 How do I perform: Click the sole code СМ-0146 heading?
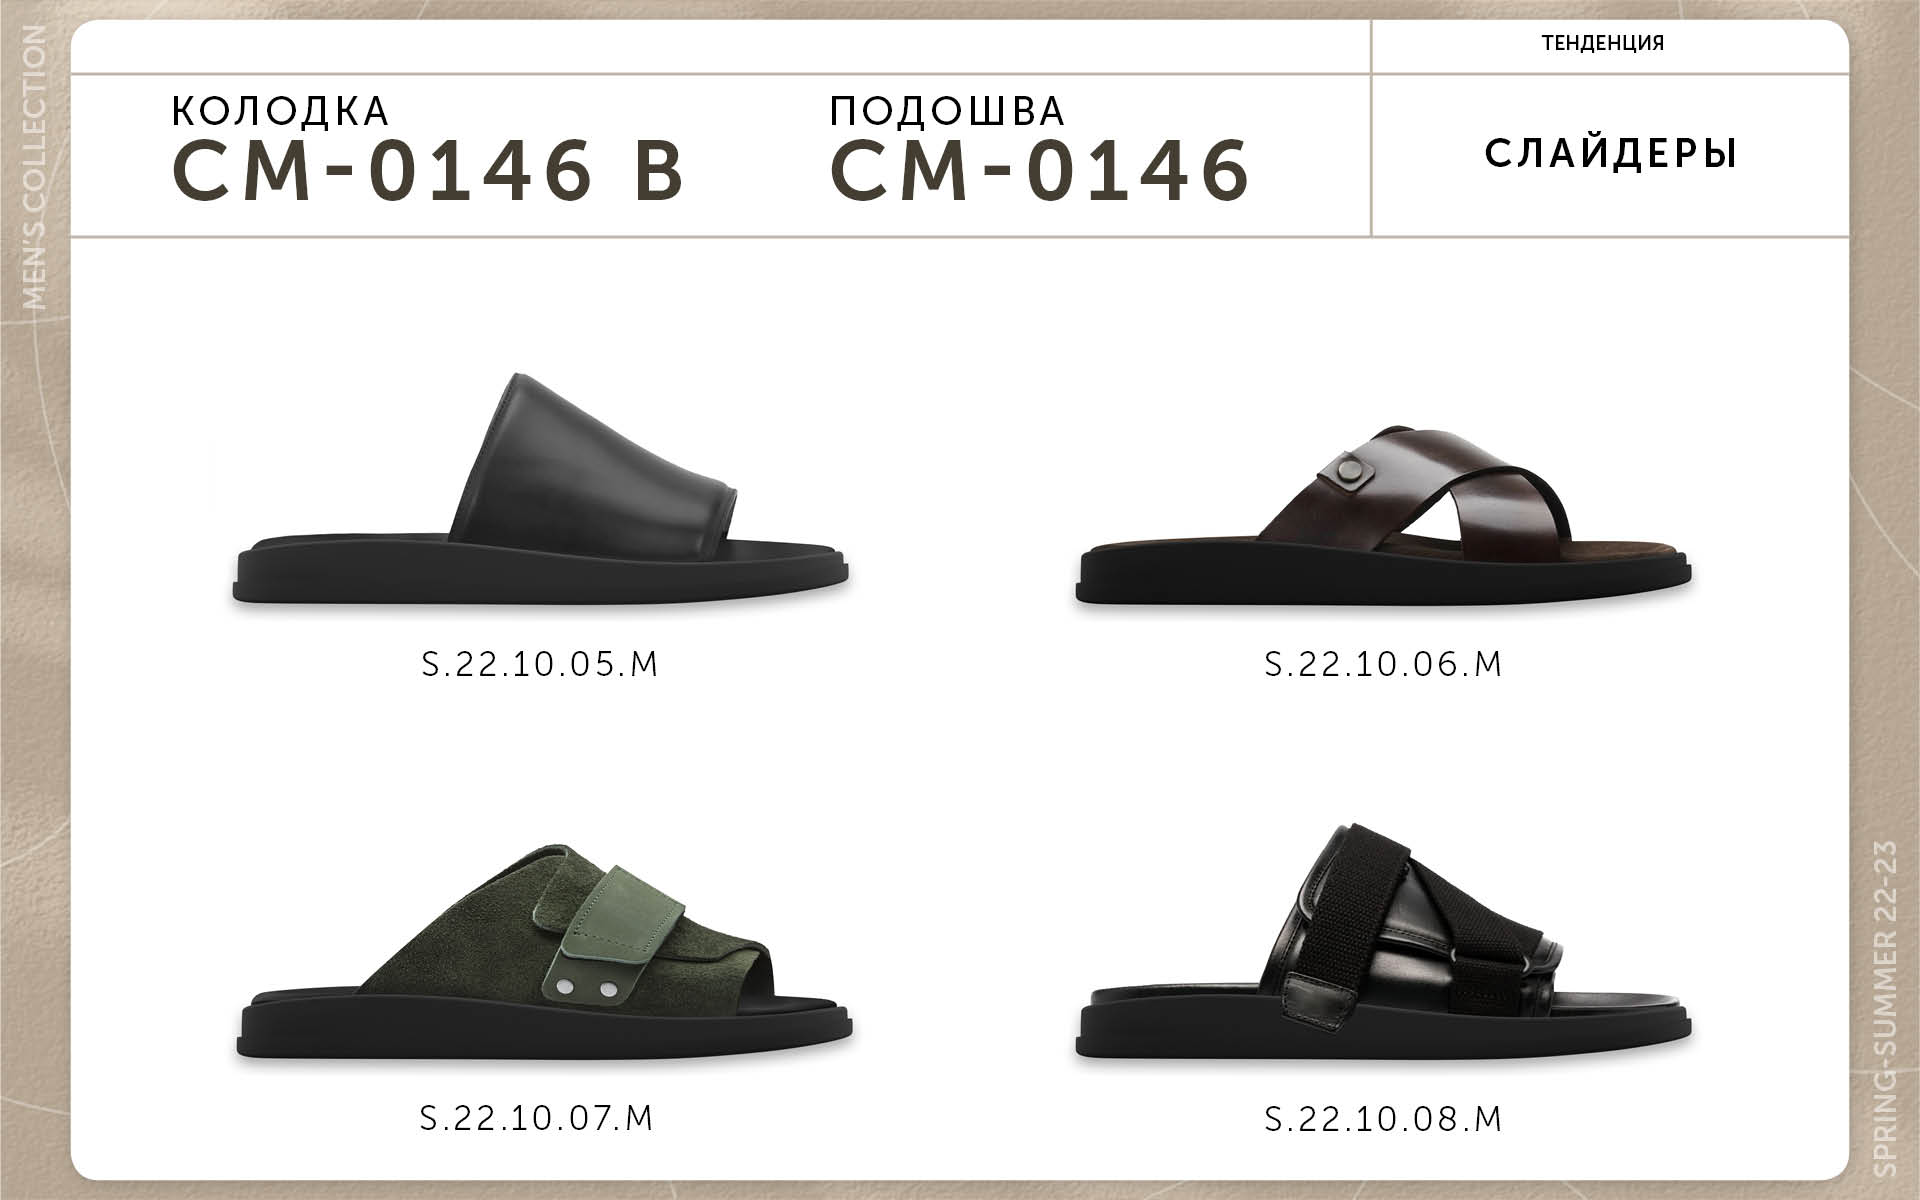tap(1040, 169)
